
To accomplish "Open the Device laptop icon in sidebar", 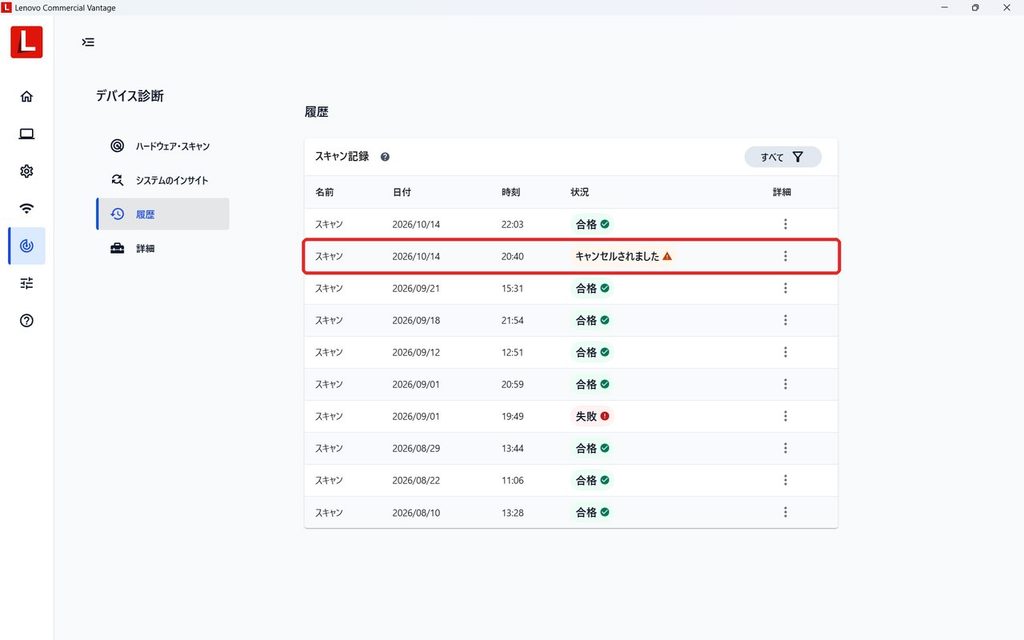I will pos(26,134).
